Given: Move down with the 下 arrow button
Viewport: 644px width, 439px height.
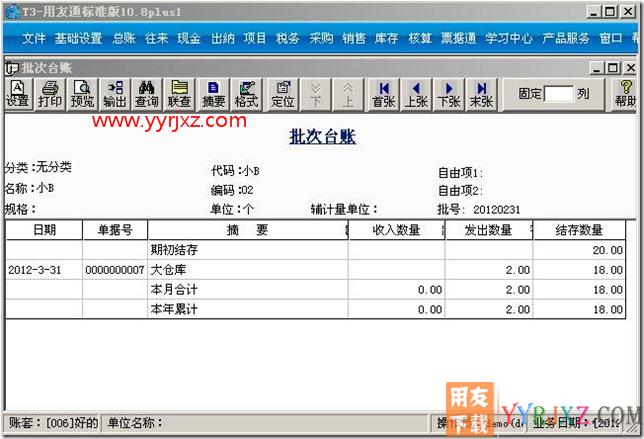Looking at the screenshot, I should coord(315,94).
